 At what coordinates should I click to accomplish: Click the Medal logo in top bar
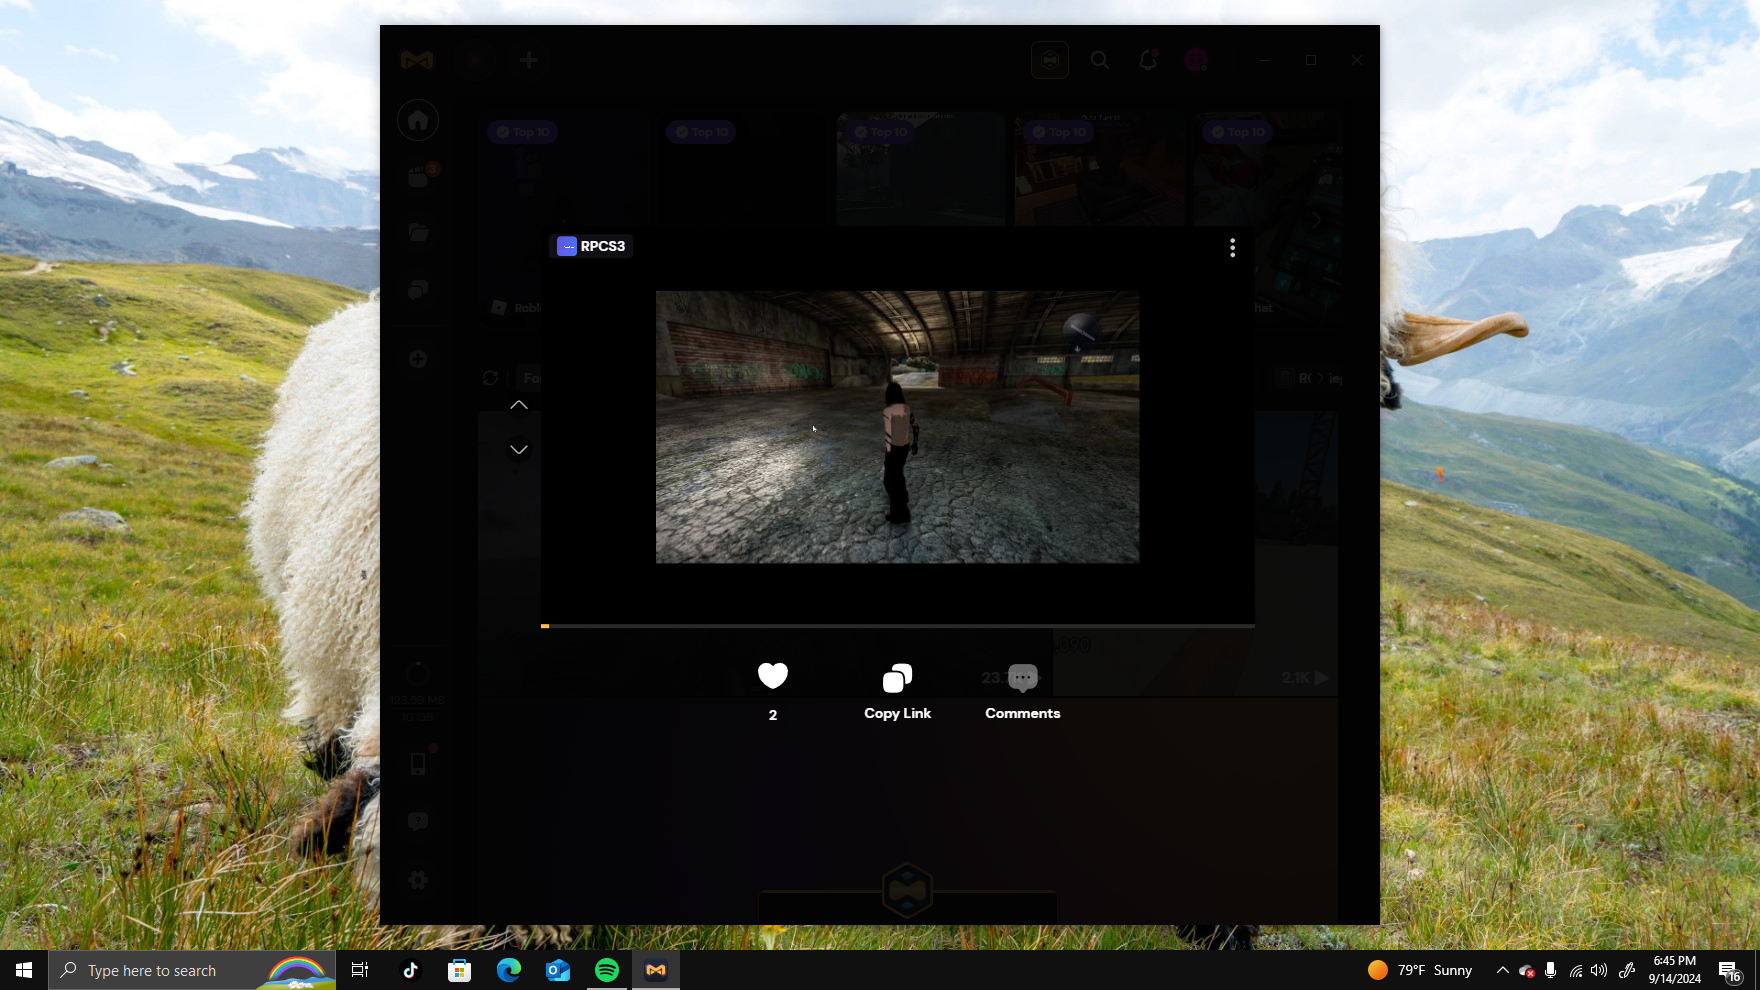pyautogui.click(x=417, y=60)
